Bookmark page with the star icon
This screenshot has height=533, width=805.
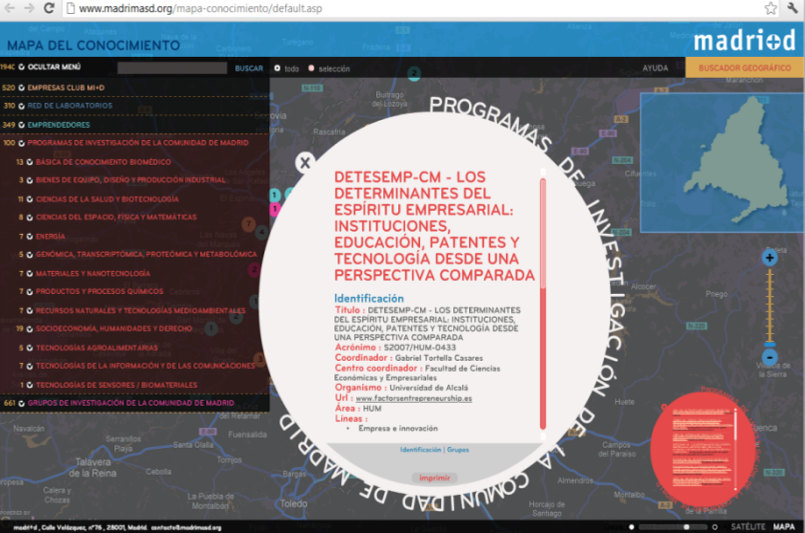(770, 8)
